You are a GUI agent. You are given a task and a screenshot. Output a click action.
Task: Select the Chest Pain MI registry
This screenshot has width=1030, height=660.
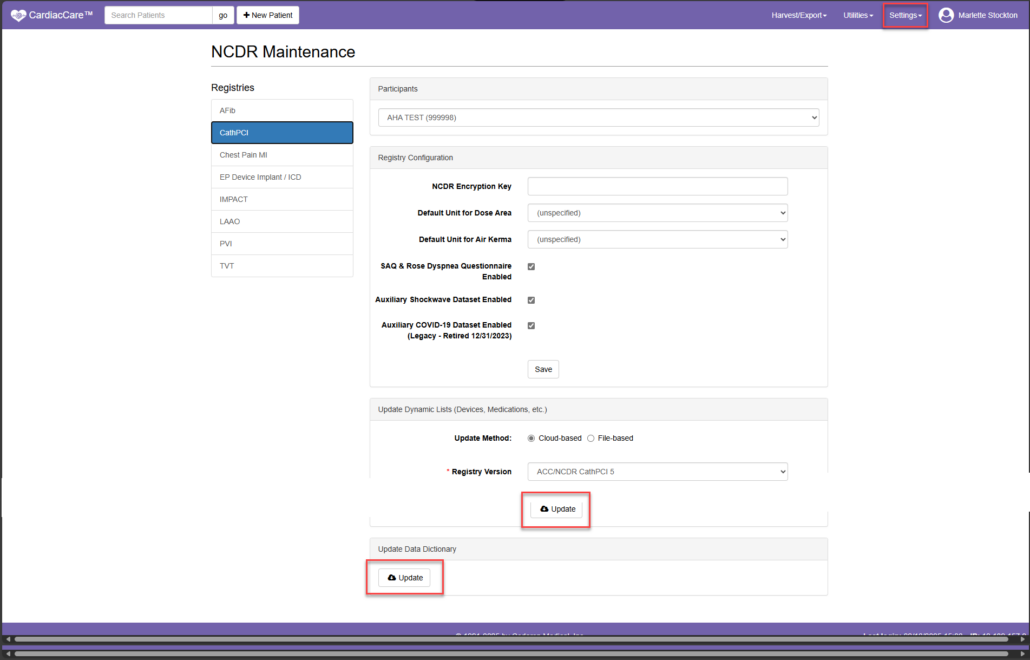[x=282, y=155]
